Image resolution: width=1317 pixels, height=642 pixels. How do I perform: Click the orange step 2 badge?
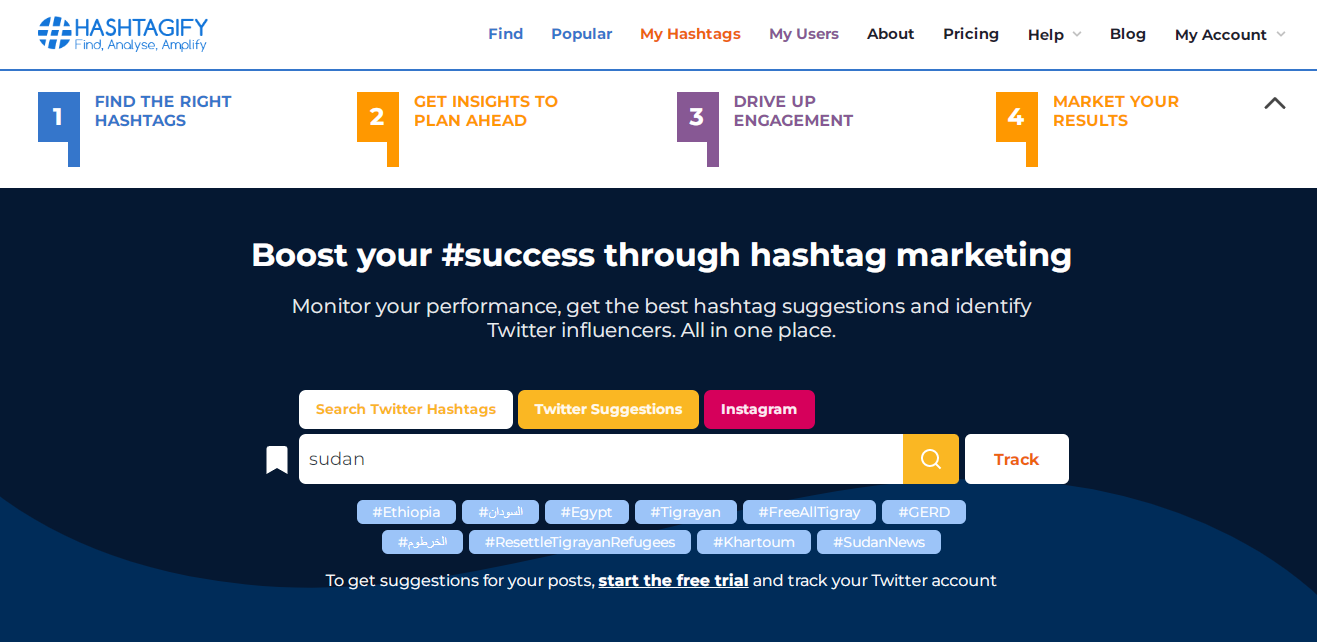point(377,117)
